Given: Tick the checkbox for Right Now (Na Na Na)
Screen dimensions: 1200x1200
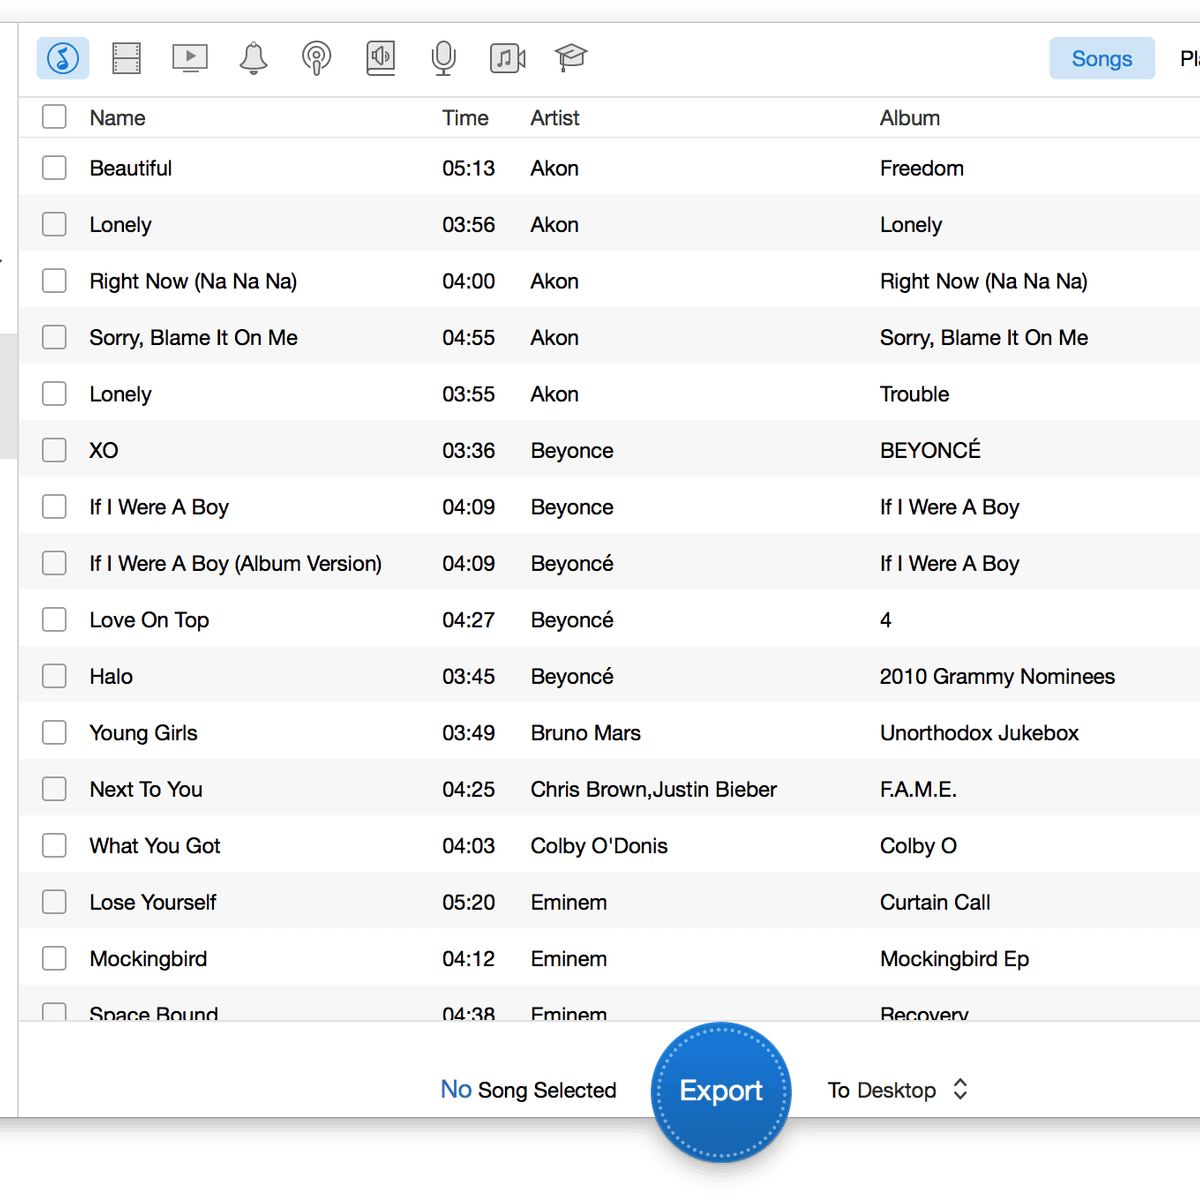Looking at the screenshot, I should 54,280.
